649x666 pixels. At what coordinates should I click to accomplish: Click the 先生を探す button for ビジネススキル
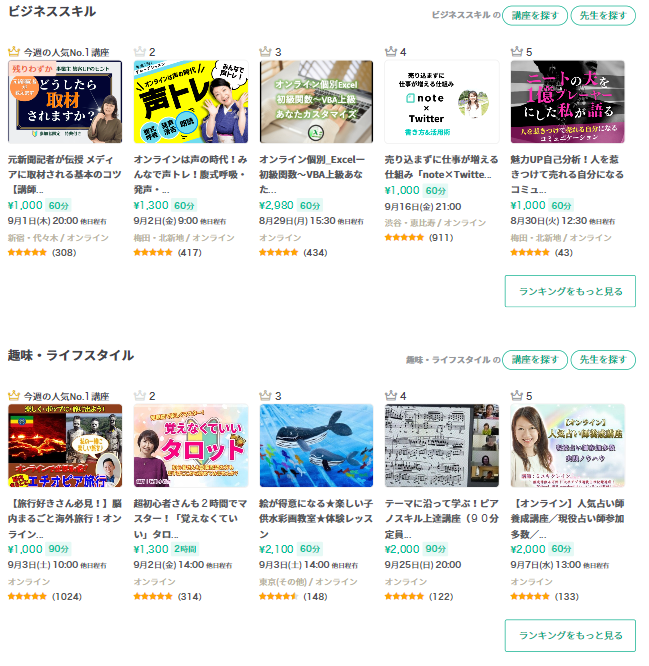(x=603, y=16)
